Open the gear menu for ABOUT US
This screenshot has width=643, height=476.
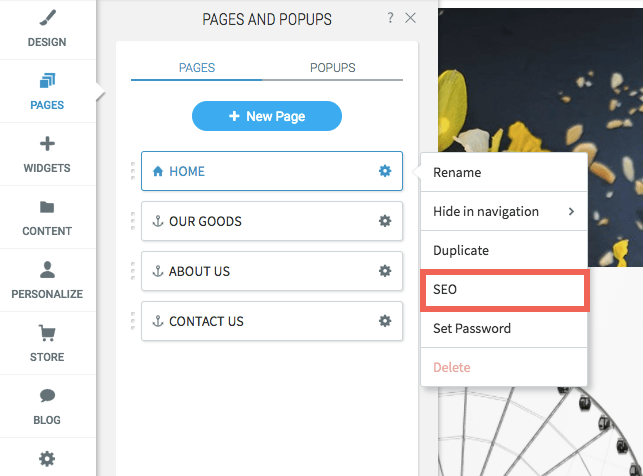[385, 271]
